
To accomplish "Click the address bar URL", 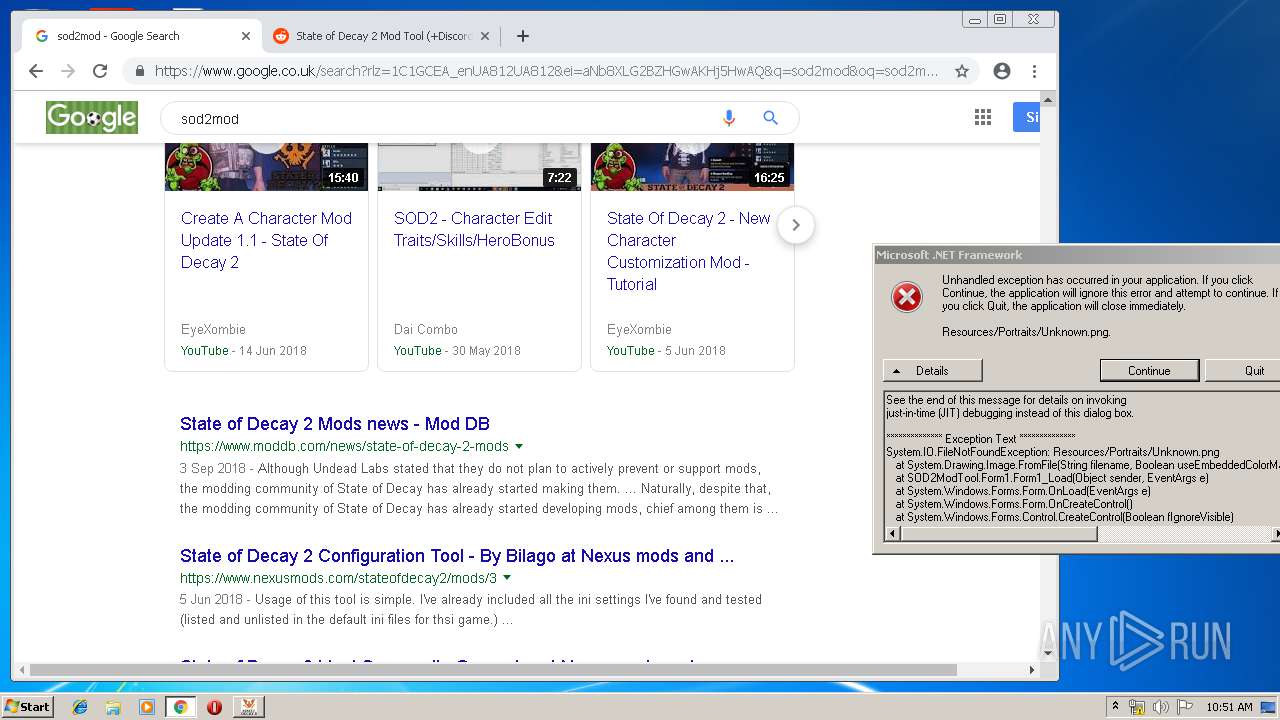I will coord(546,71).
